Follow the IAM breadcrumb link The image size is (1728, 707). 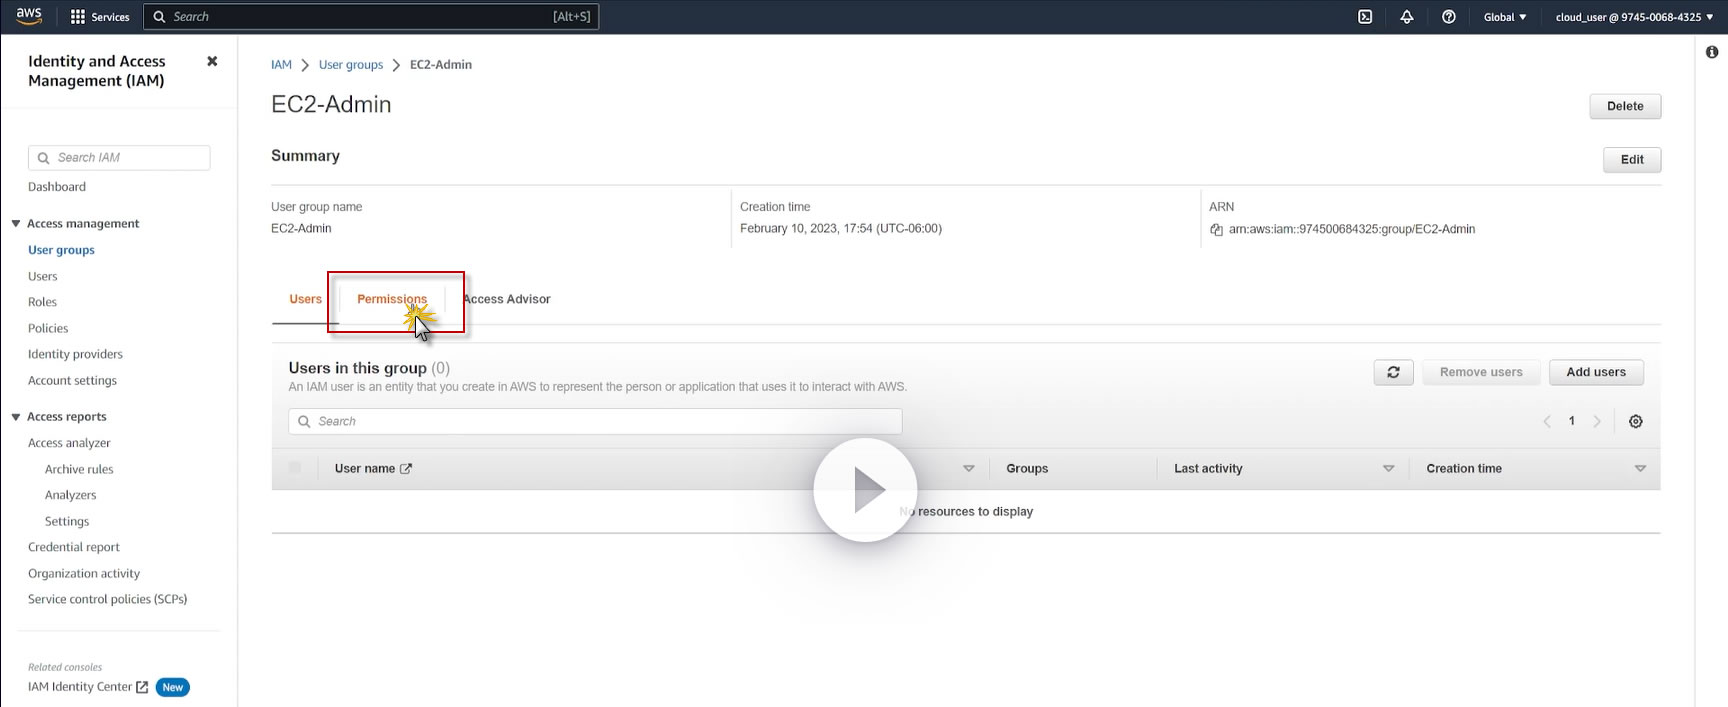click(x=281, y=65)
